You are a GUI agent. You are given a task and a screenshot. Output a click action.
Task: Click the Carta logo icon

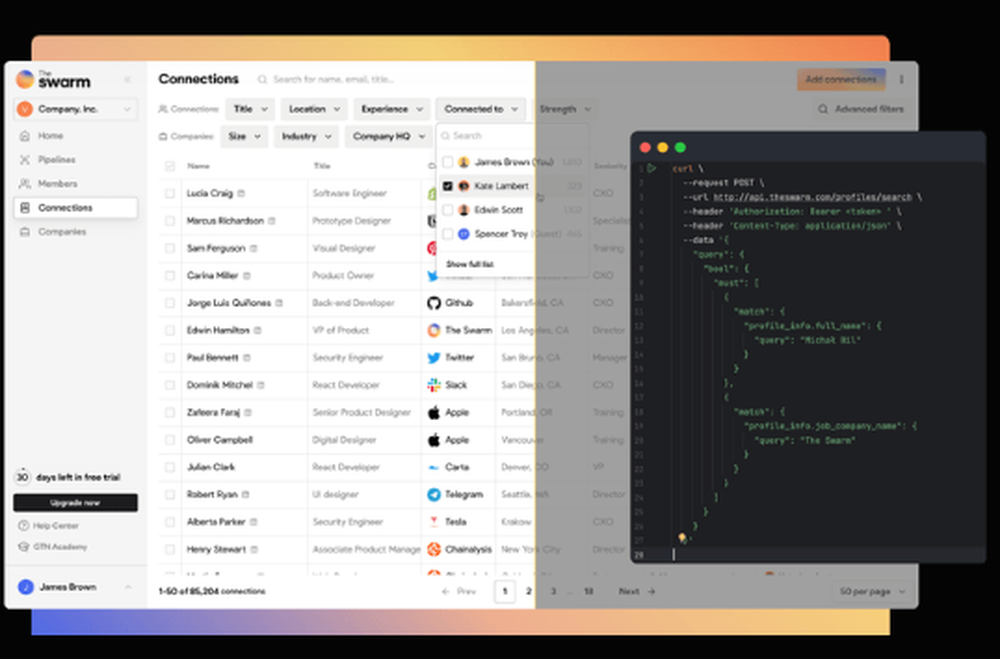434,468
